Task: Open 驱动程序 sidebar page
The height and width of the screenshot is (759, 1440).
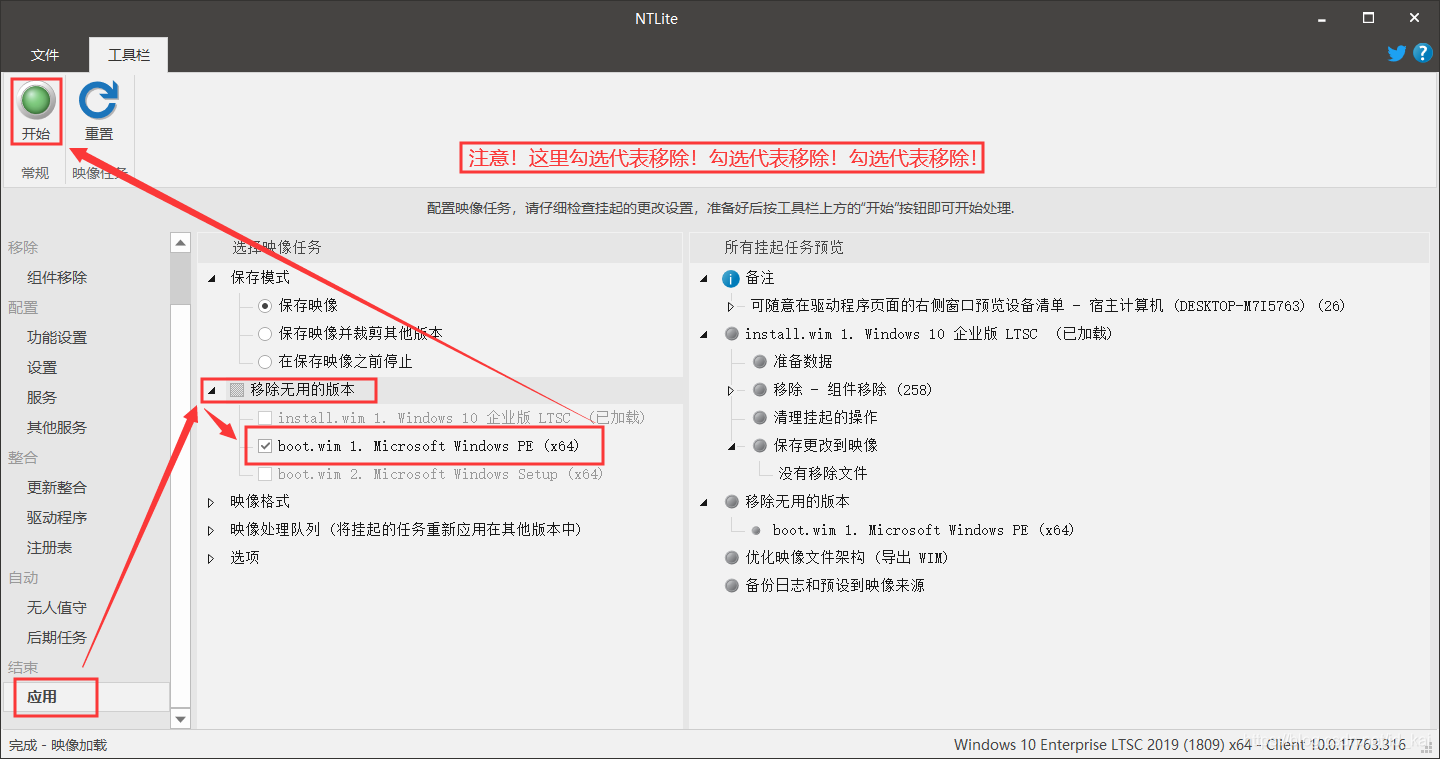Action: coord(57,518)
